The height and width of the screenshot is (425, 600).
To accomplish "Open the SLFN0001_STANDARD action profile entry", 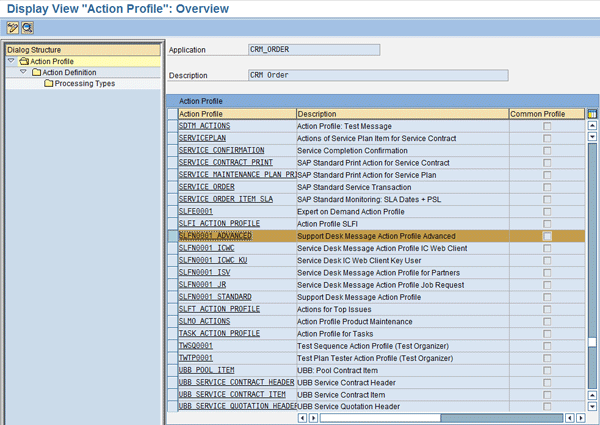I will pos(216,296).
